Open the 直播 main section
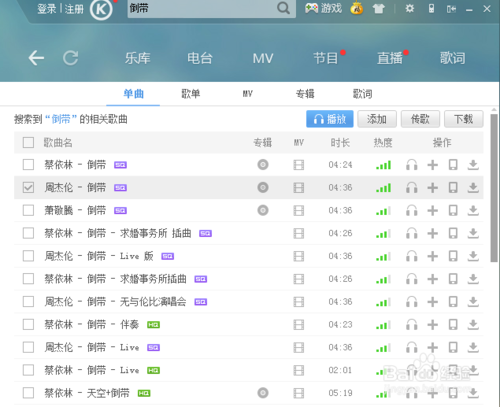 coord(390,58)
